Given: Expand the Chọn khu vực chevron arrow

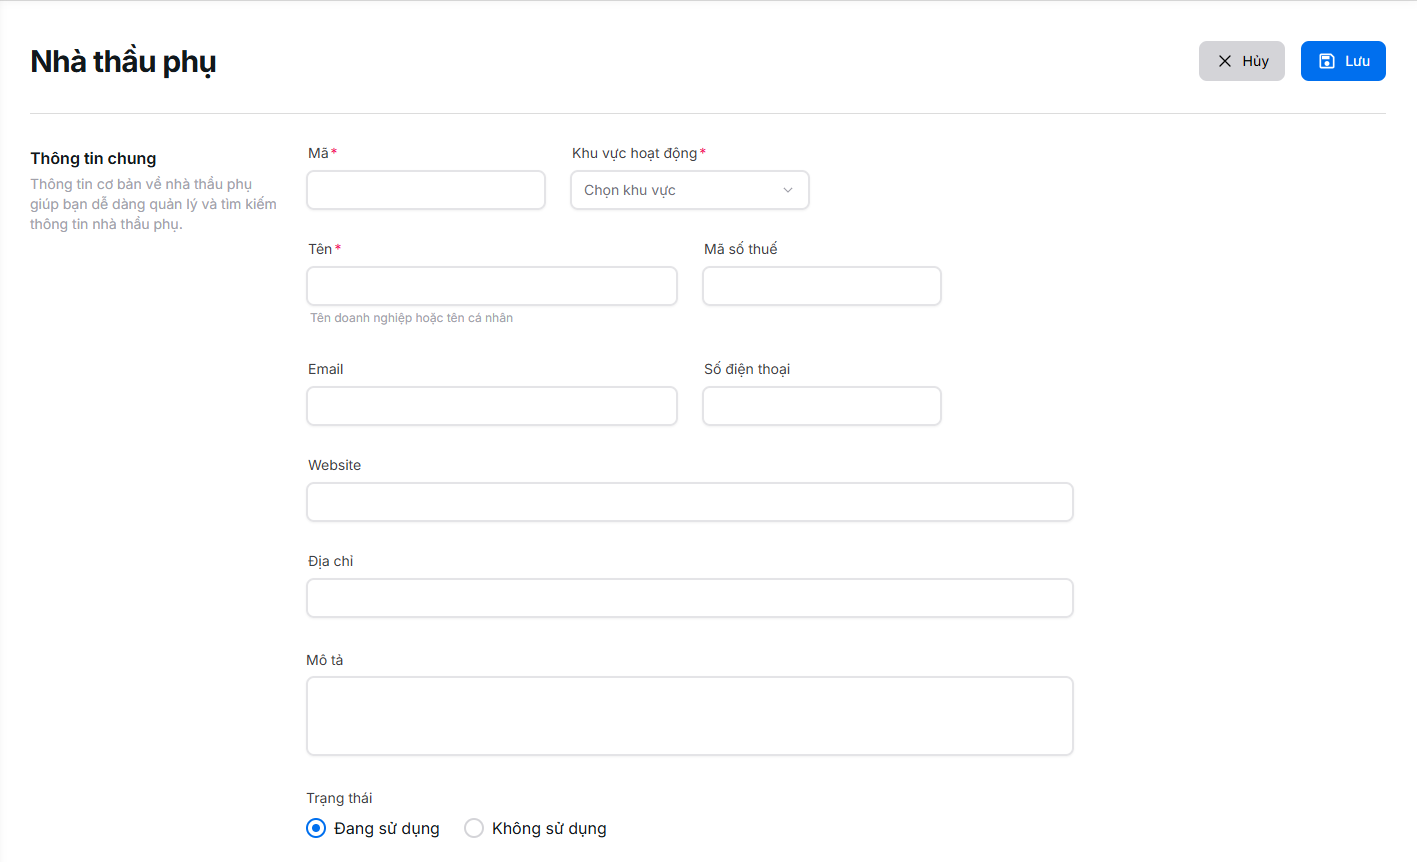Looking at the screenshot, I should click(788, 190).
